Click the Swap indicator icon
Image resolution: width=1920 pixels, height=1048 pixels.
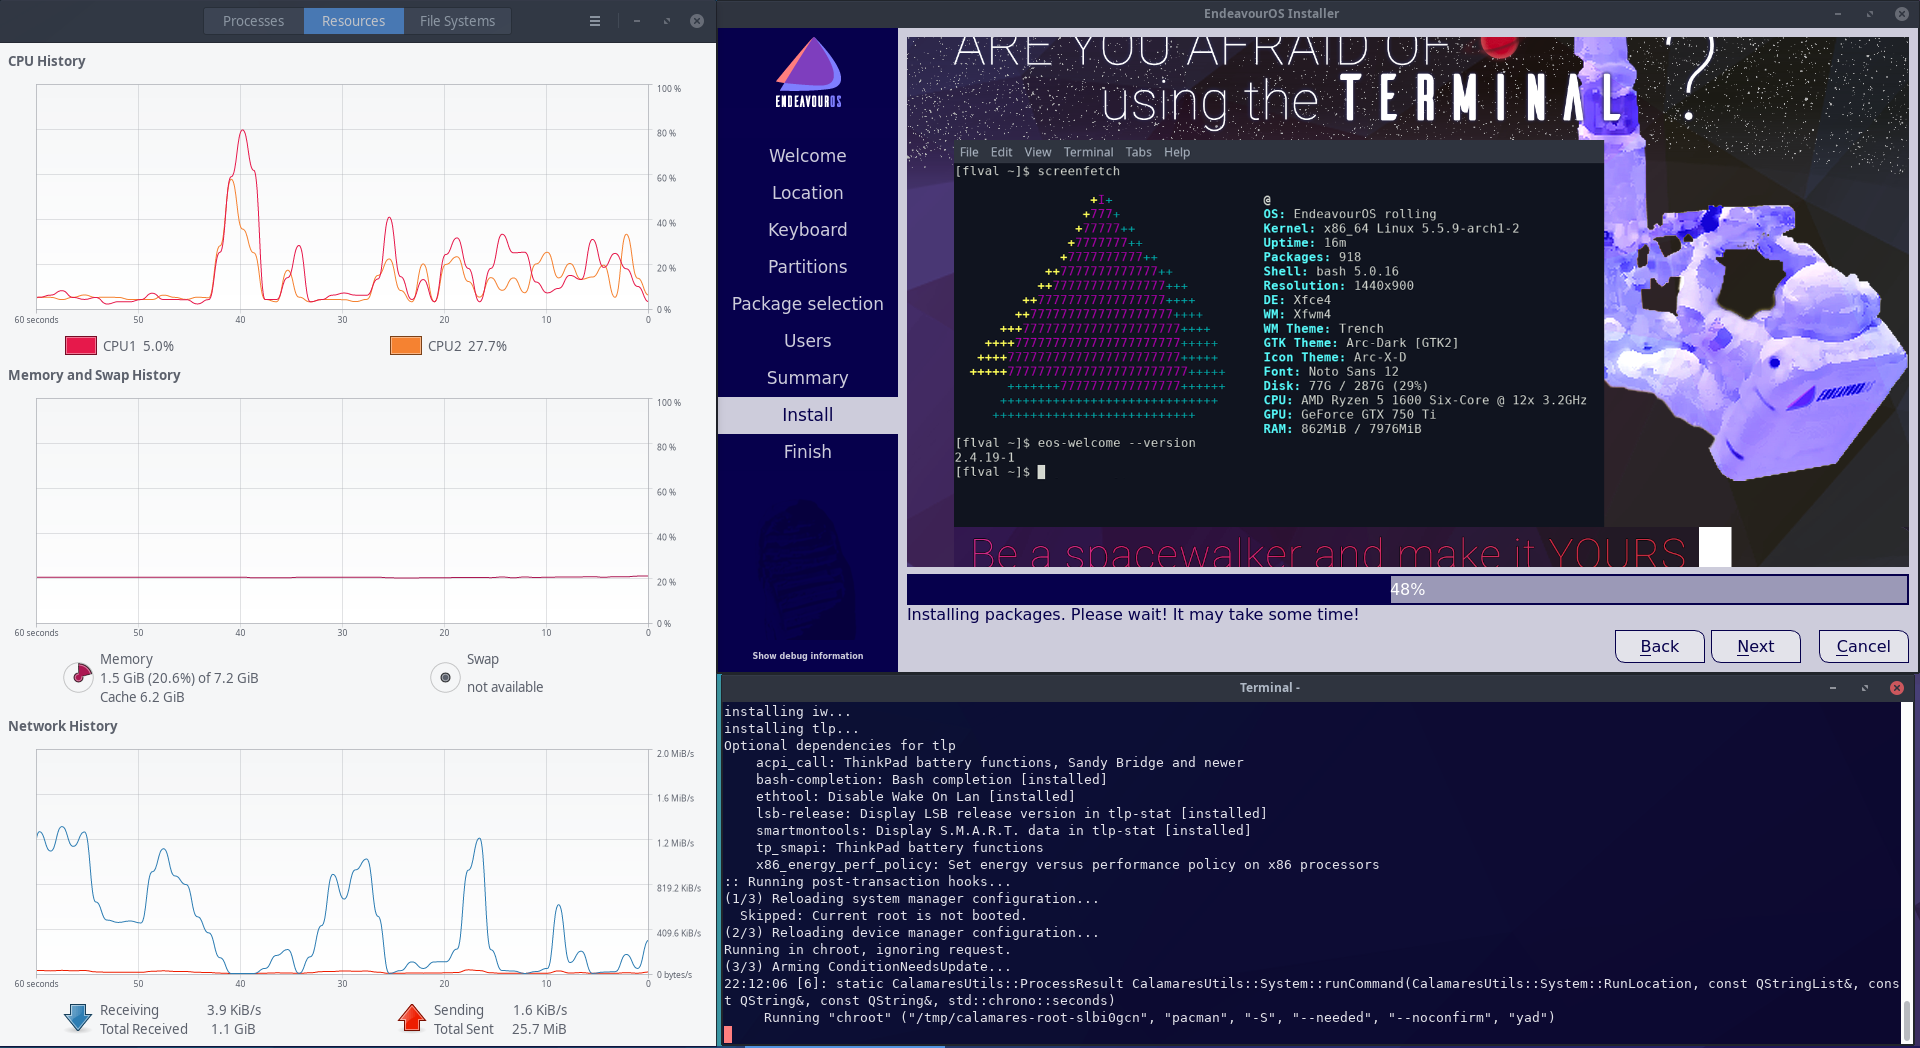click(445, 677)
